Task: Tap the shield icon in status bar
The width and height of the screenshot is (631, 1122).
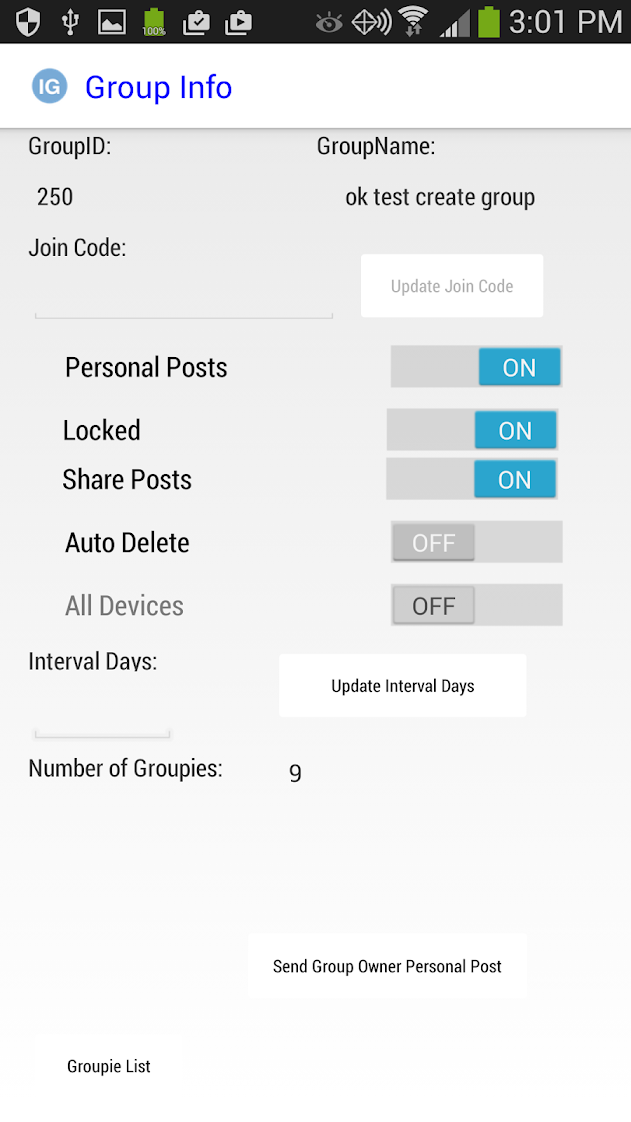Action: 27,21
